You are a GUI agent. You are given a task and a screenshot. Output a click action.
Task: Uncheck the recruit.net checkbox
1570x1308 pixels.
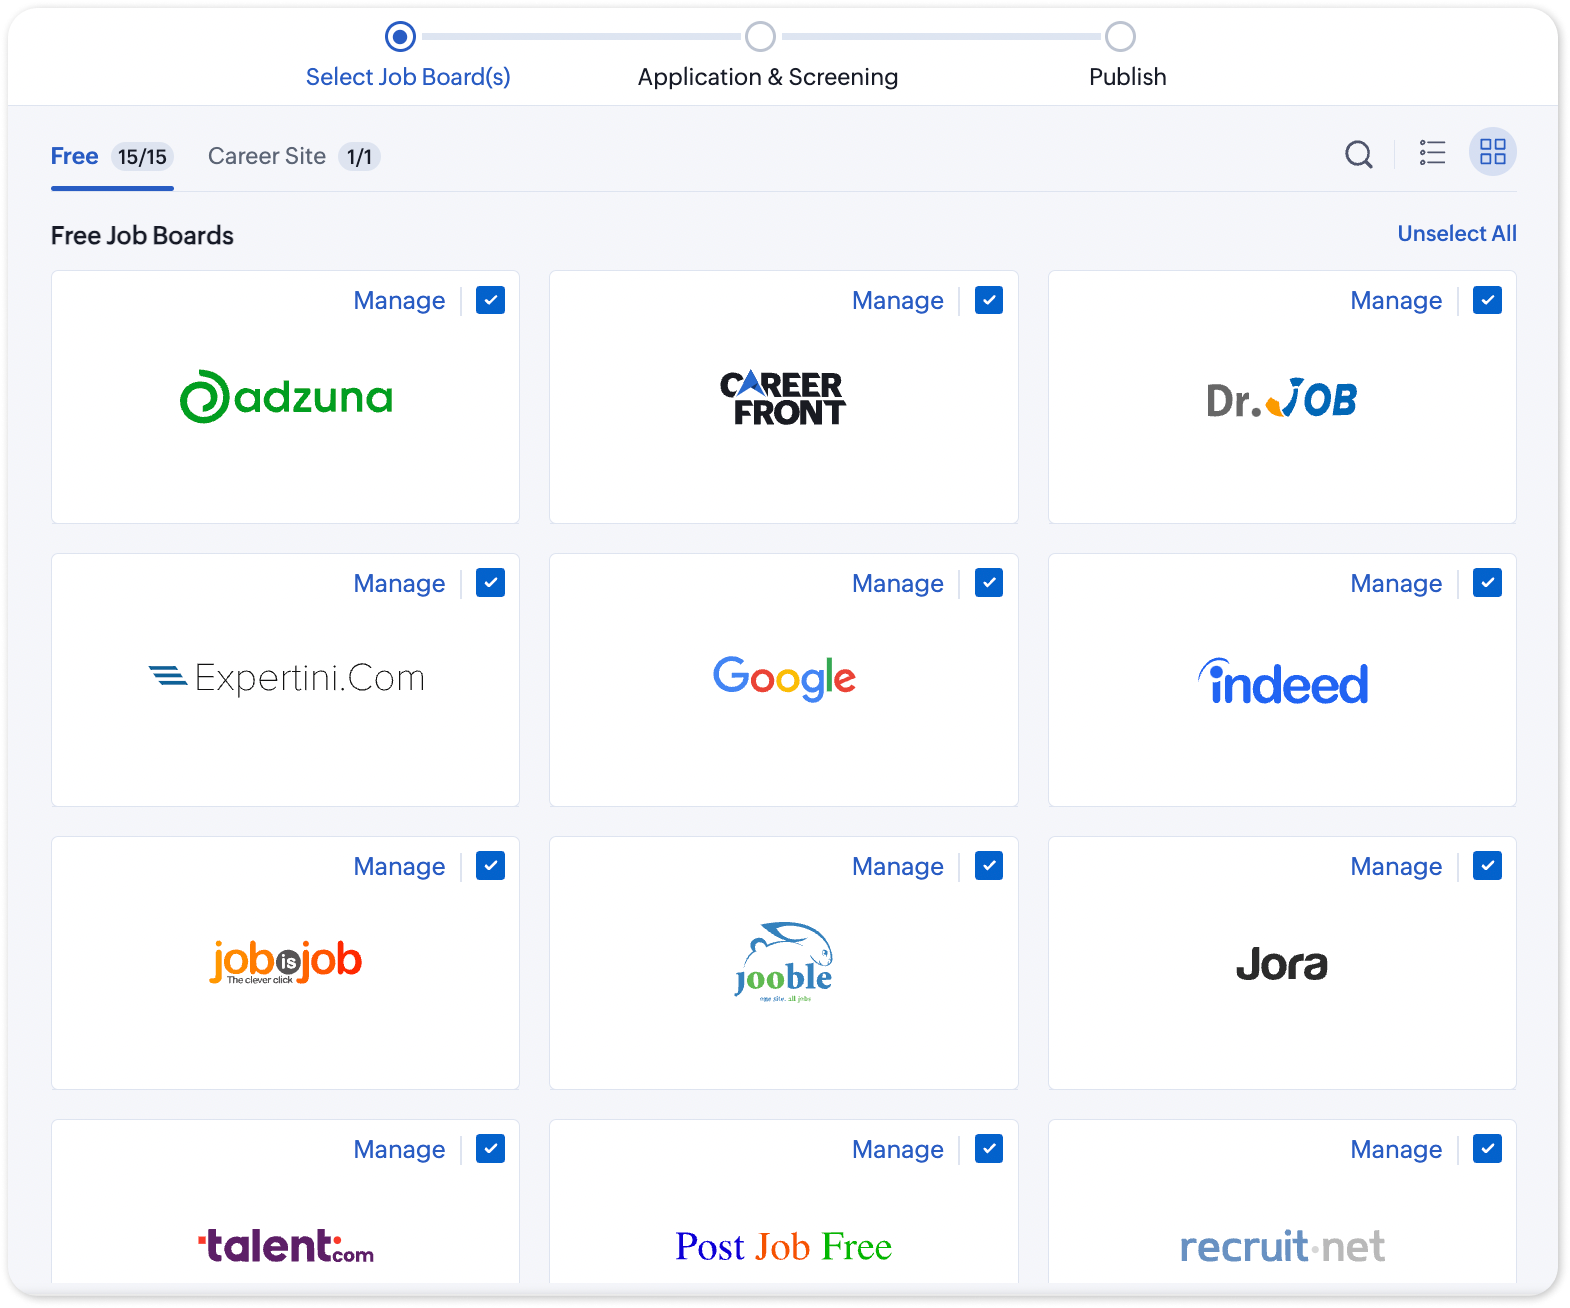tap(1487, 1149)
